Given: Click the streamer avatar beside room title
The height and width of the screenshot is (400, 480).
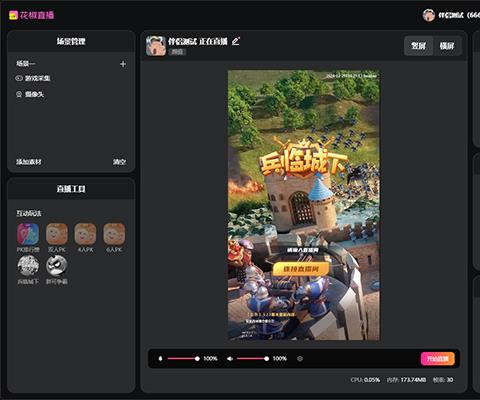Looking at the screenshot, I should coord(156,46).
